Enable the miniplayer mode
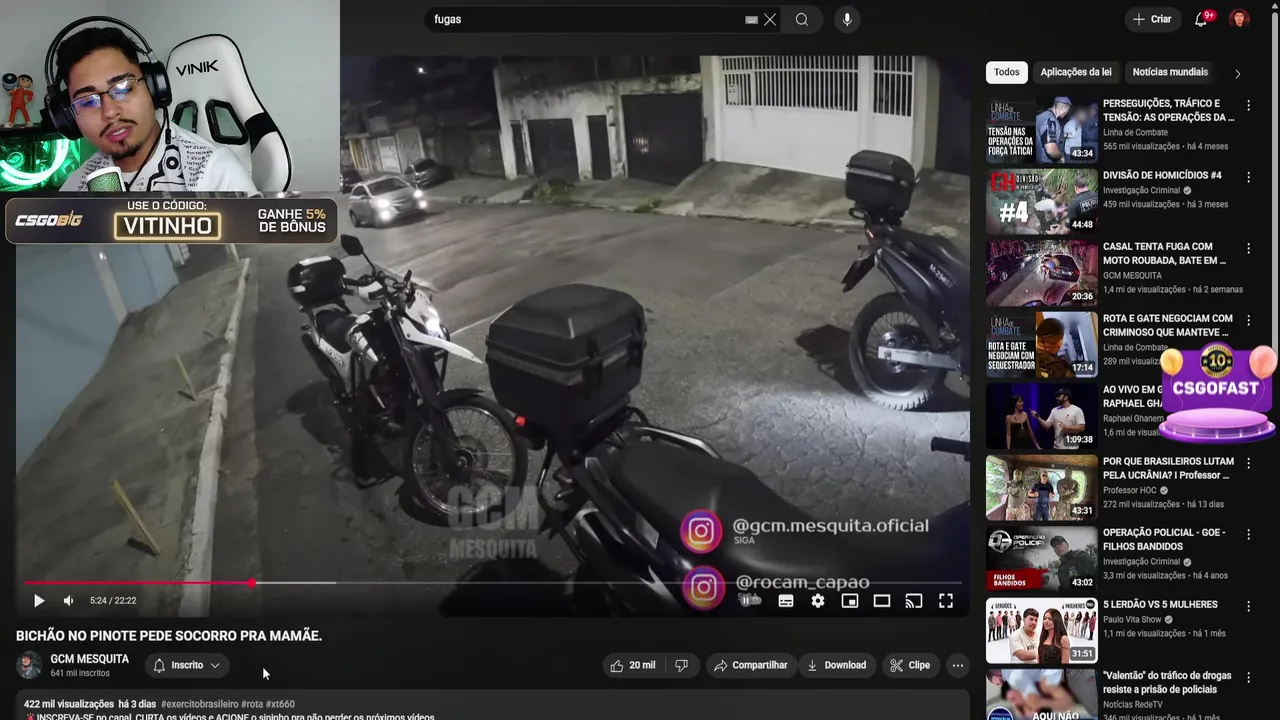Viewport: 1280px width, 720px height. pyautogui.click(x=850, y=601)
